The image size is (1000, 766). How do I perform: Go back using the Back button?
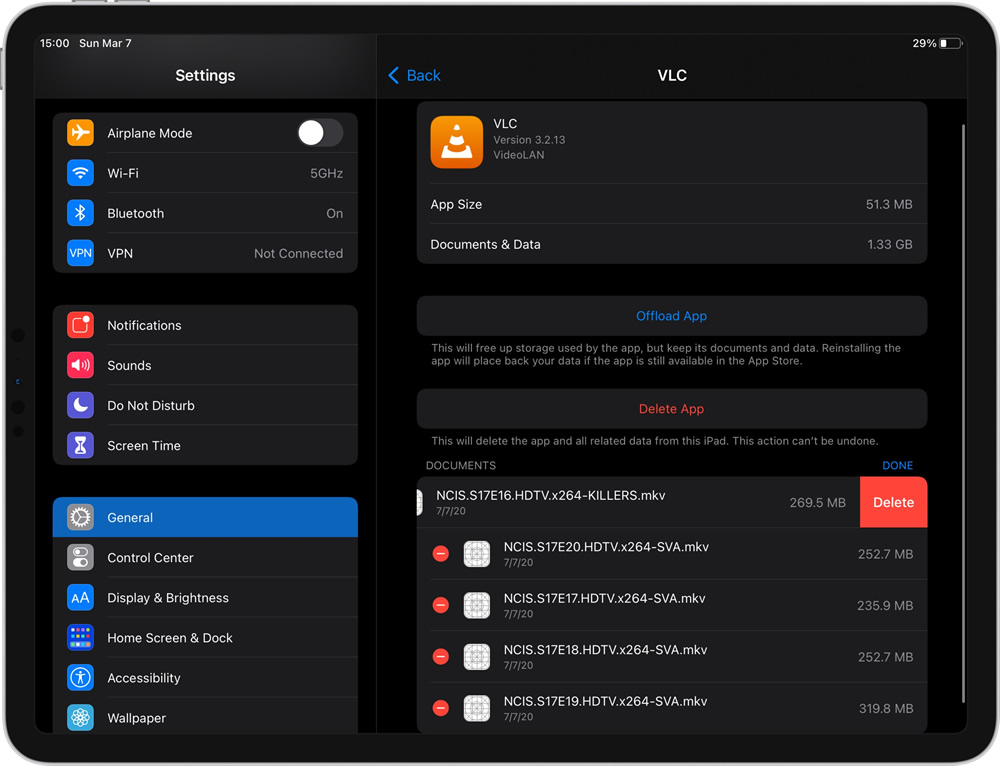click(415, 75)
